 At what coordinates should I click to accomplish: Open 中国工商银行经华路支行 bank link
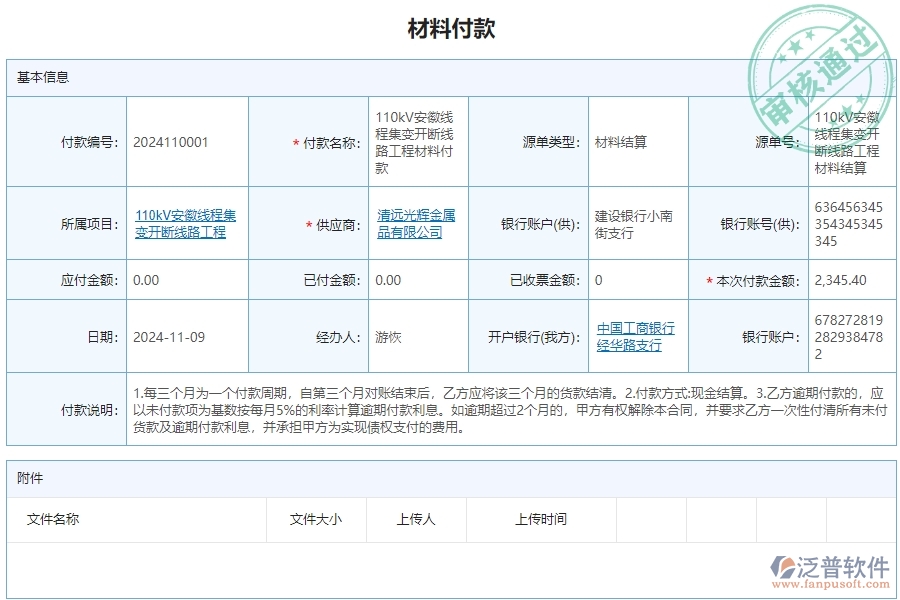[x=635, y=336]
